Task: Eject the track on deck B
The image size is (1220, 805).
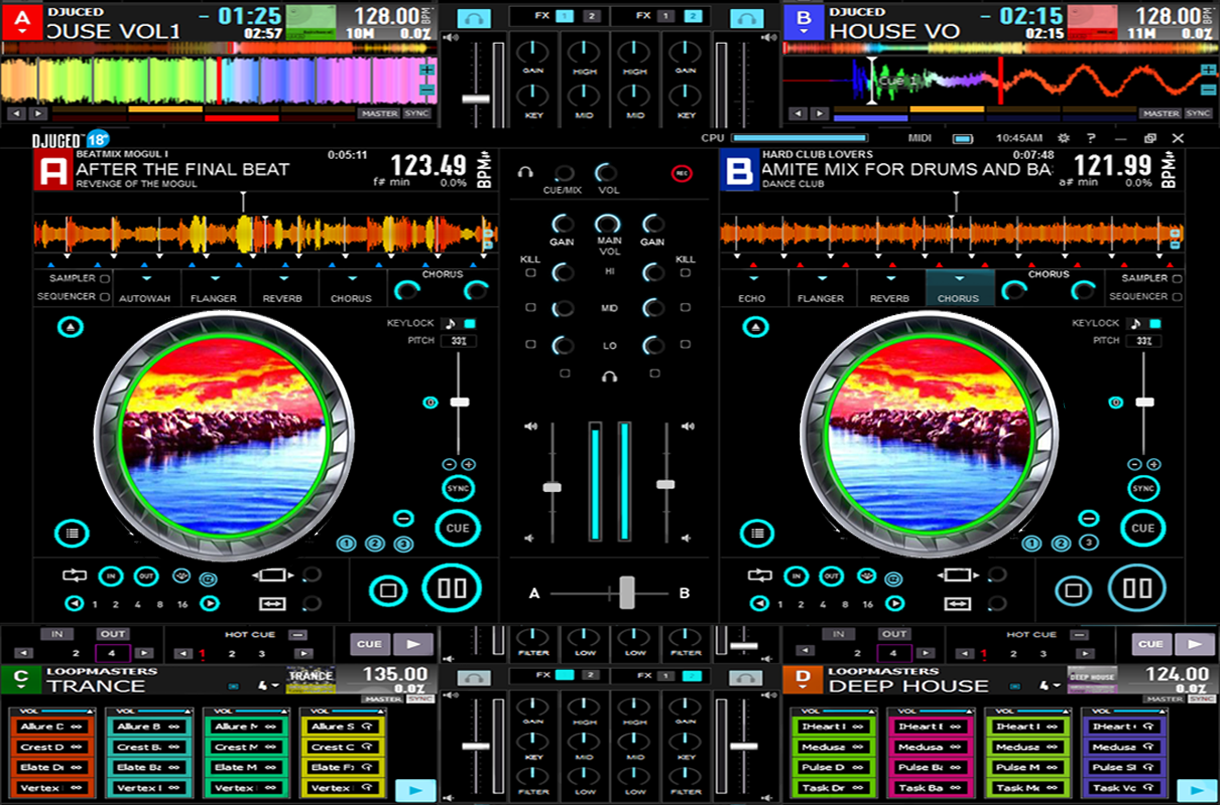Action: pyautogui.click(x=756, y=327)
